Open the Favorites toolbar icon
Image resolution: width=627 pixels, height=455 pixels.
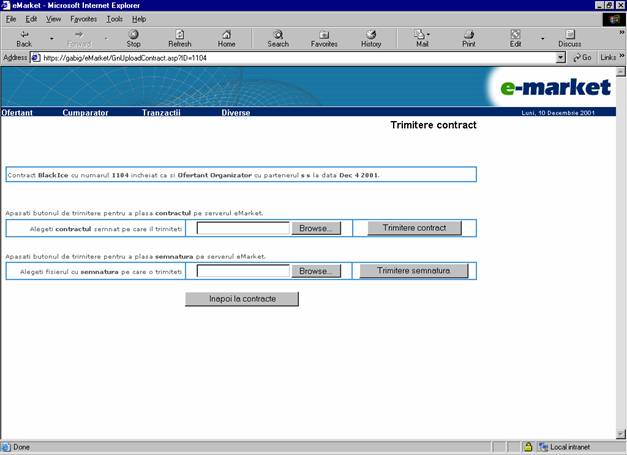pos(324,38)
